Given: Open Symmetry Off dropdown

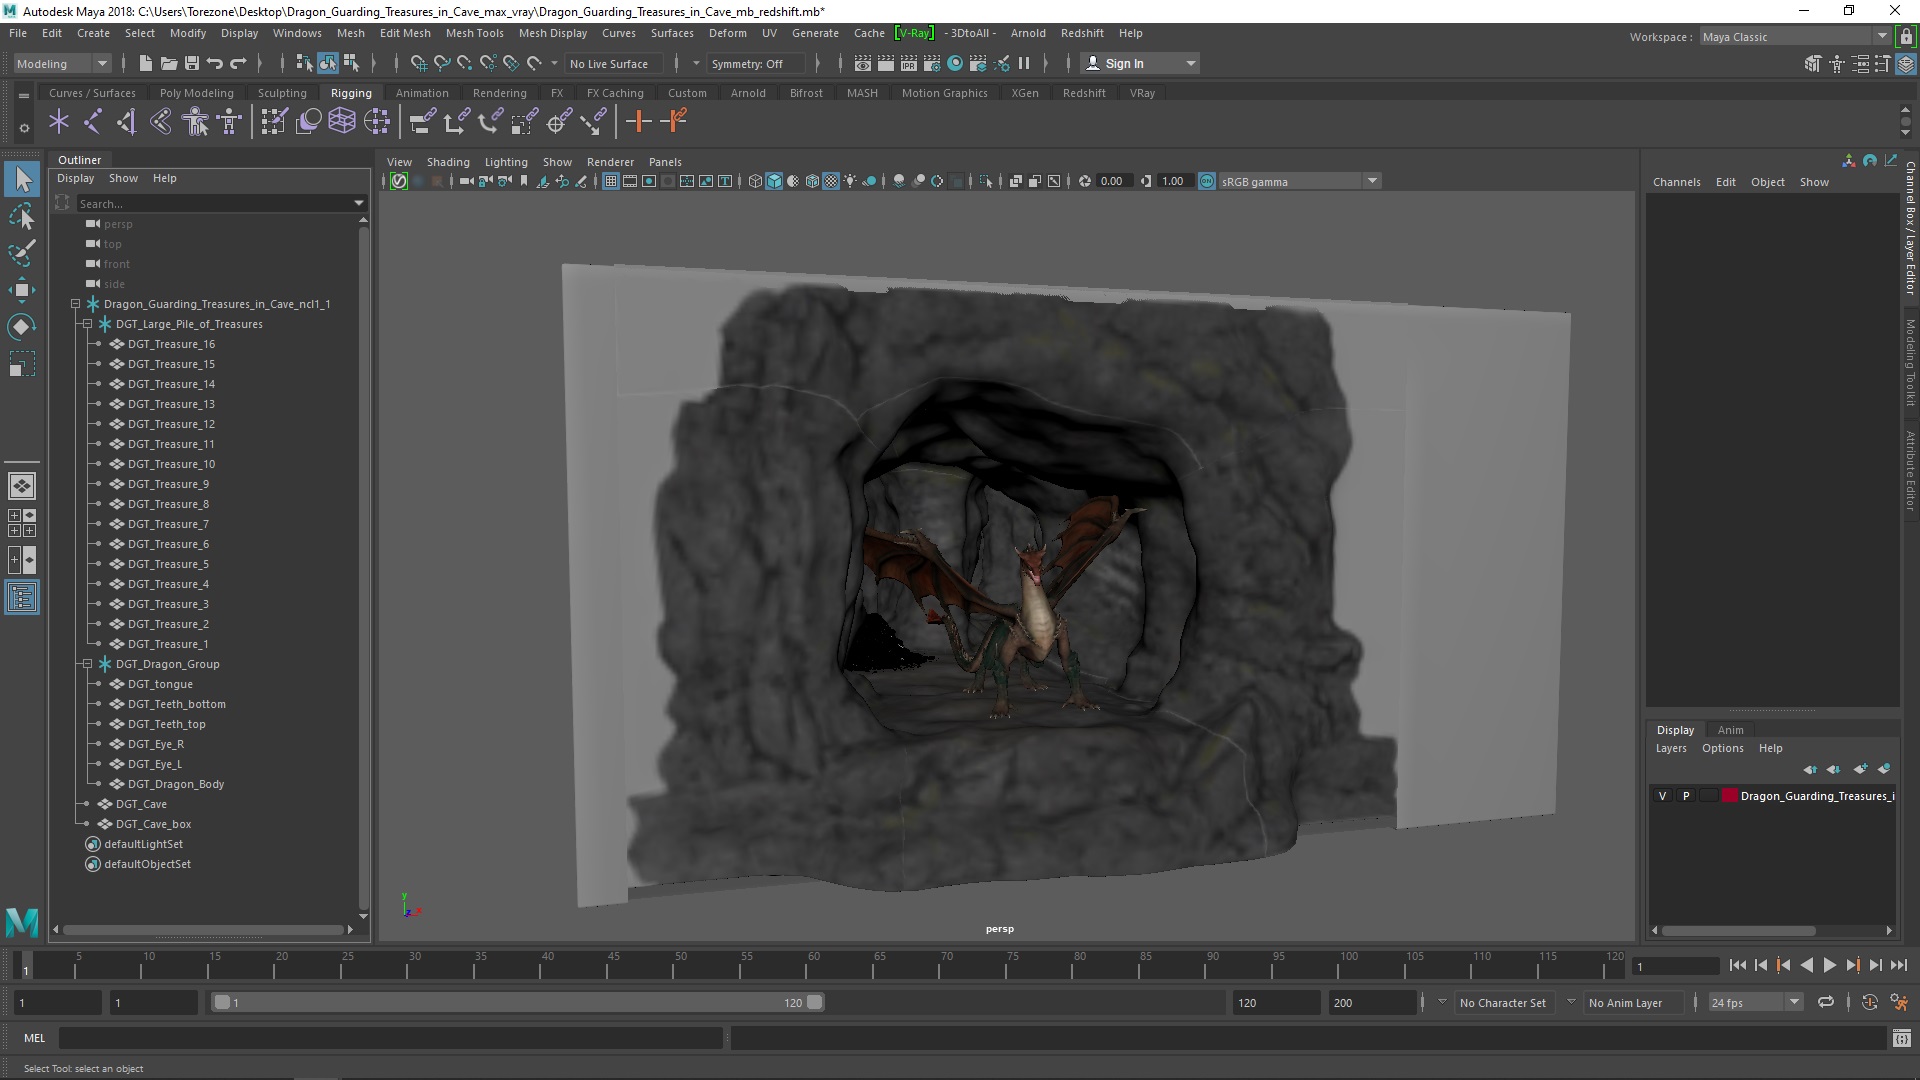Looking at the screenshot, I should (755, 63).
